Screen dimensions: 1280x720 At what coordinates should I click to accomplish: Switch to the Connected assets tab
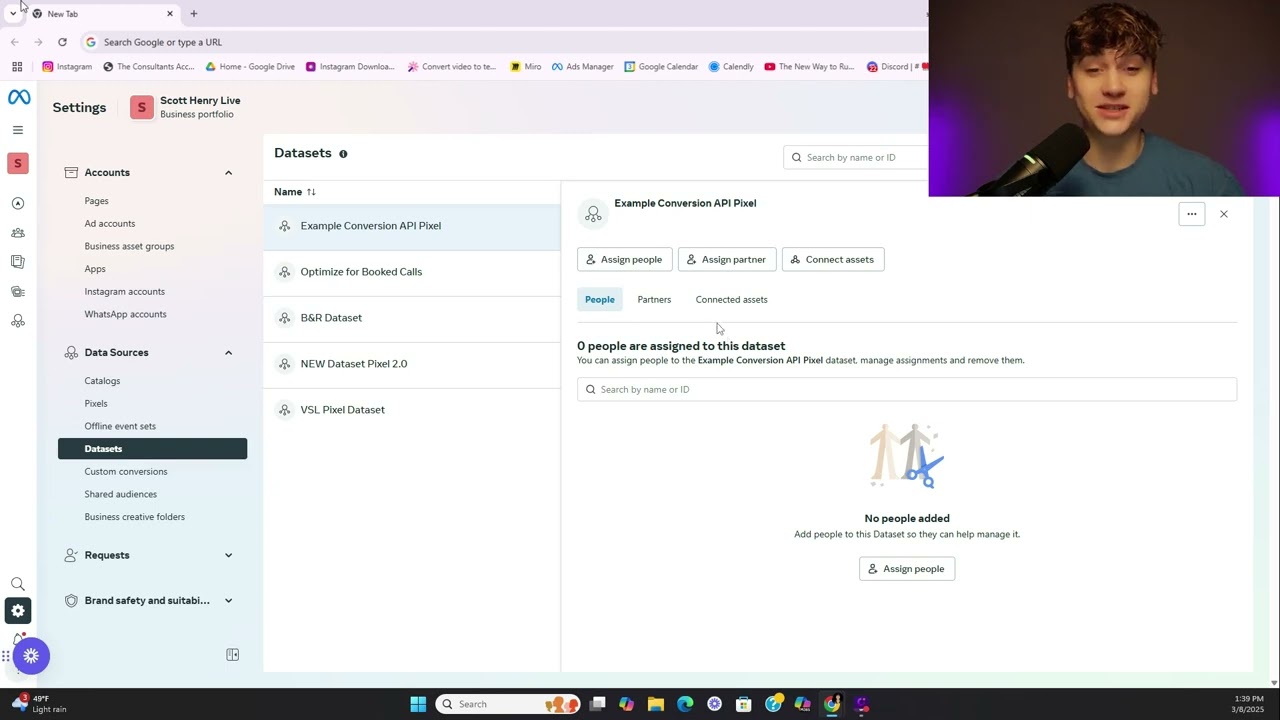click(x=731, y=300)
